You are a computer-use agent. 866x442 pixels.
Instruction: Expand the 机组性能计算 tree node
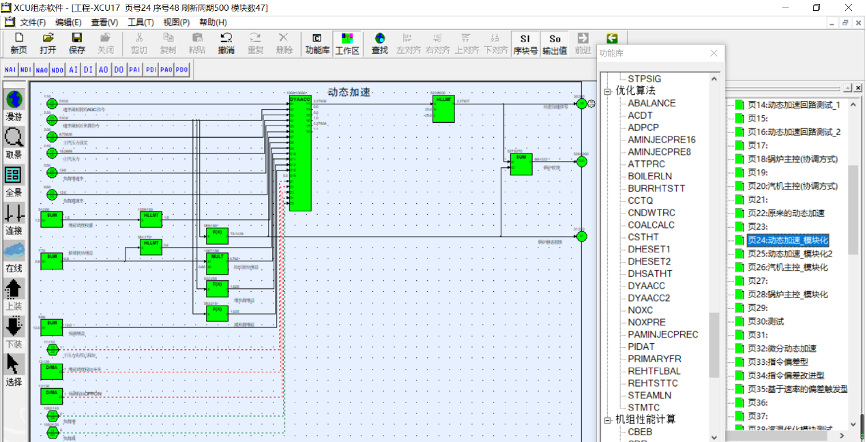(606, 419)
